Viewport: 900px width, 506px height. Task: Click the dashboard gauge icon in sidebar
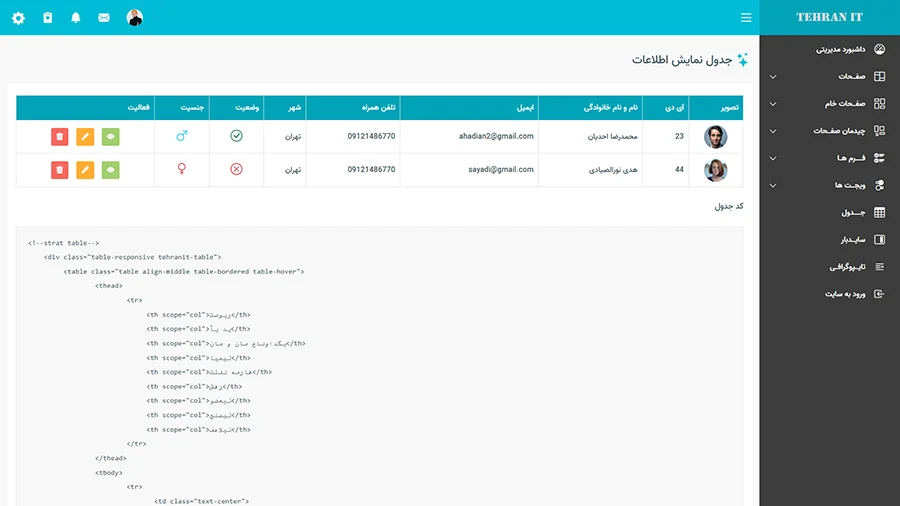tap(879, 49)
